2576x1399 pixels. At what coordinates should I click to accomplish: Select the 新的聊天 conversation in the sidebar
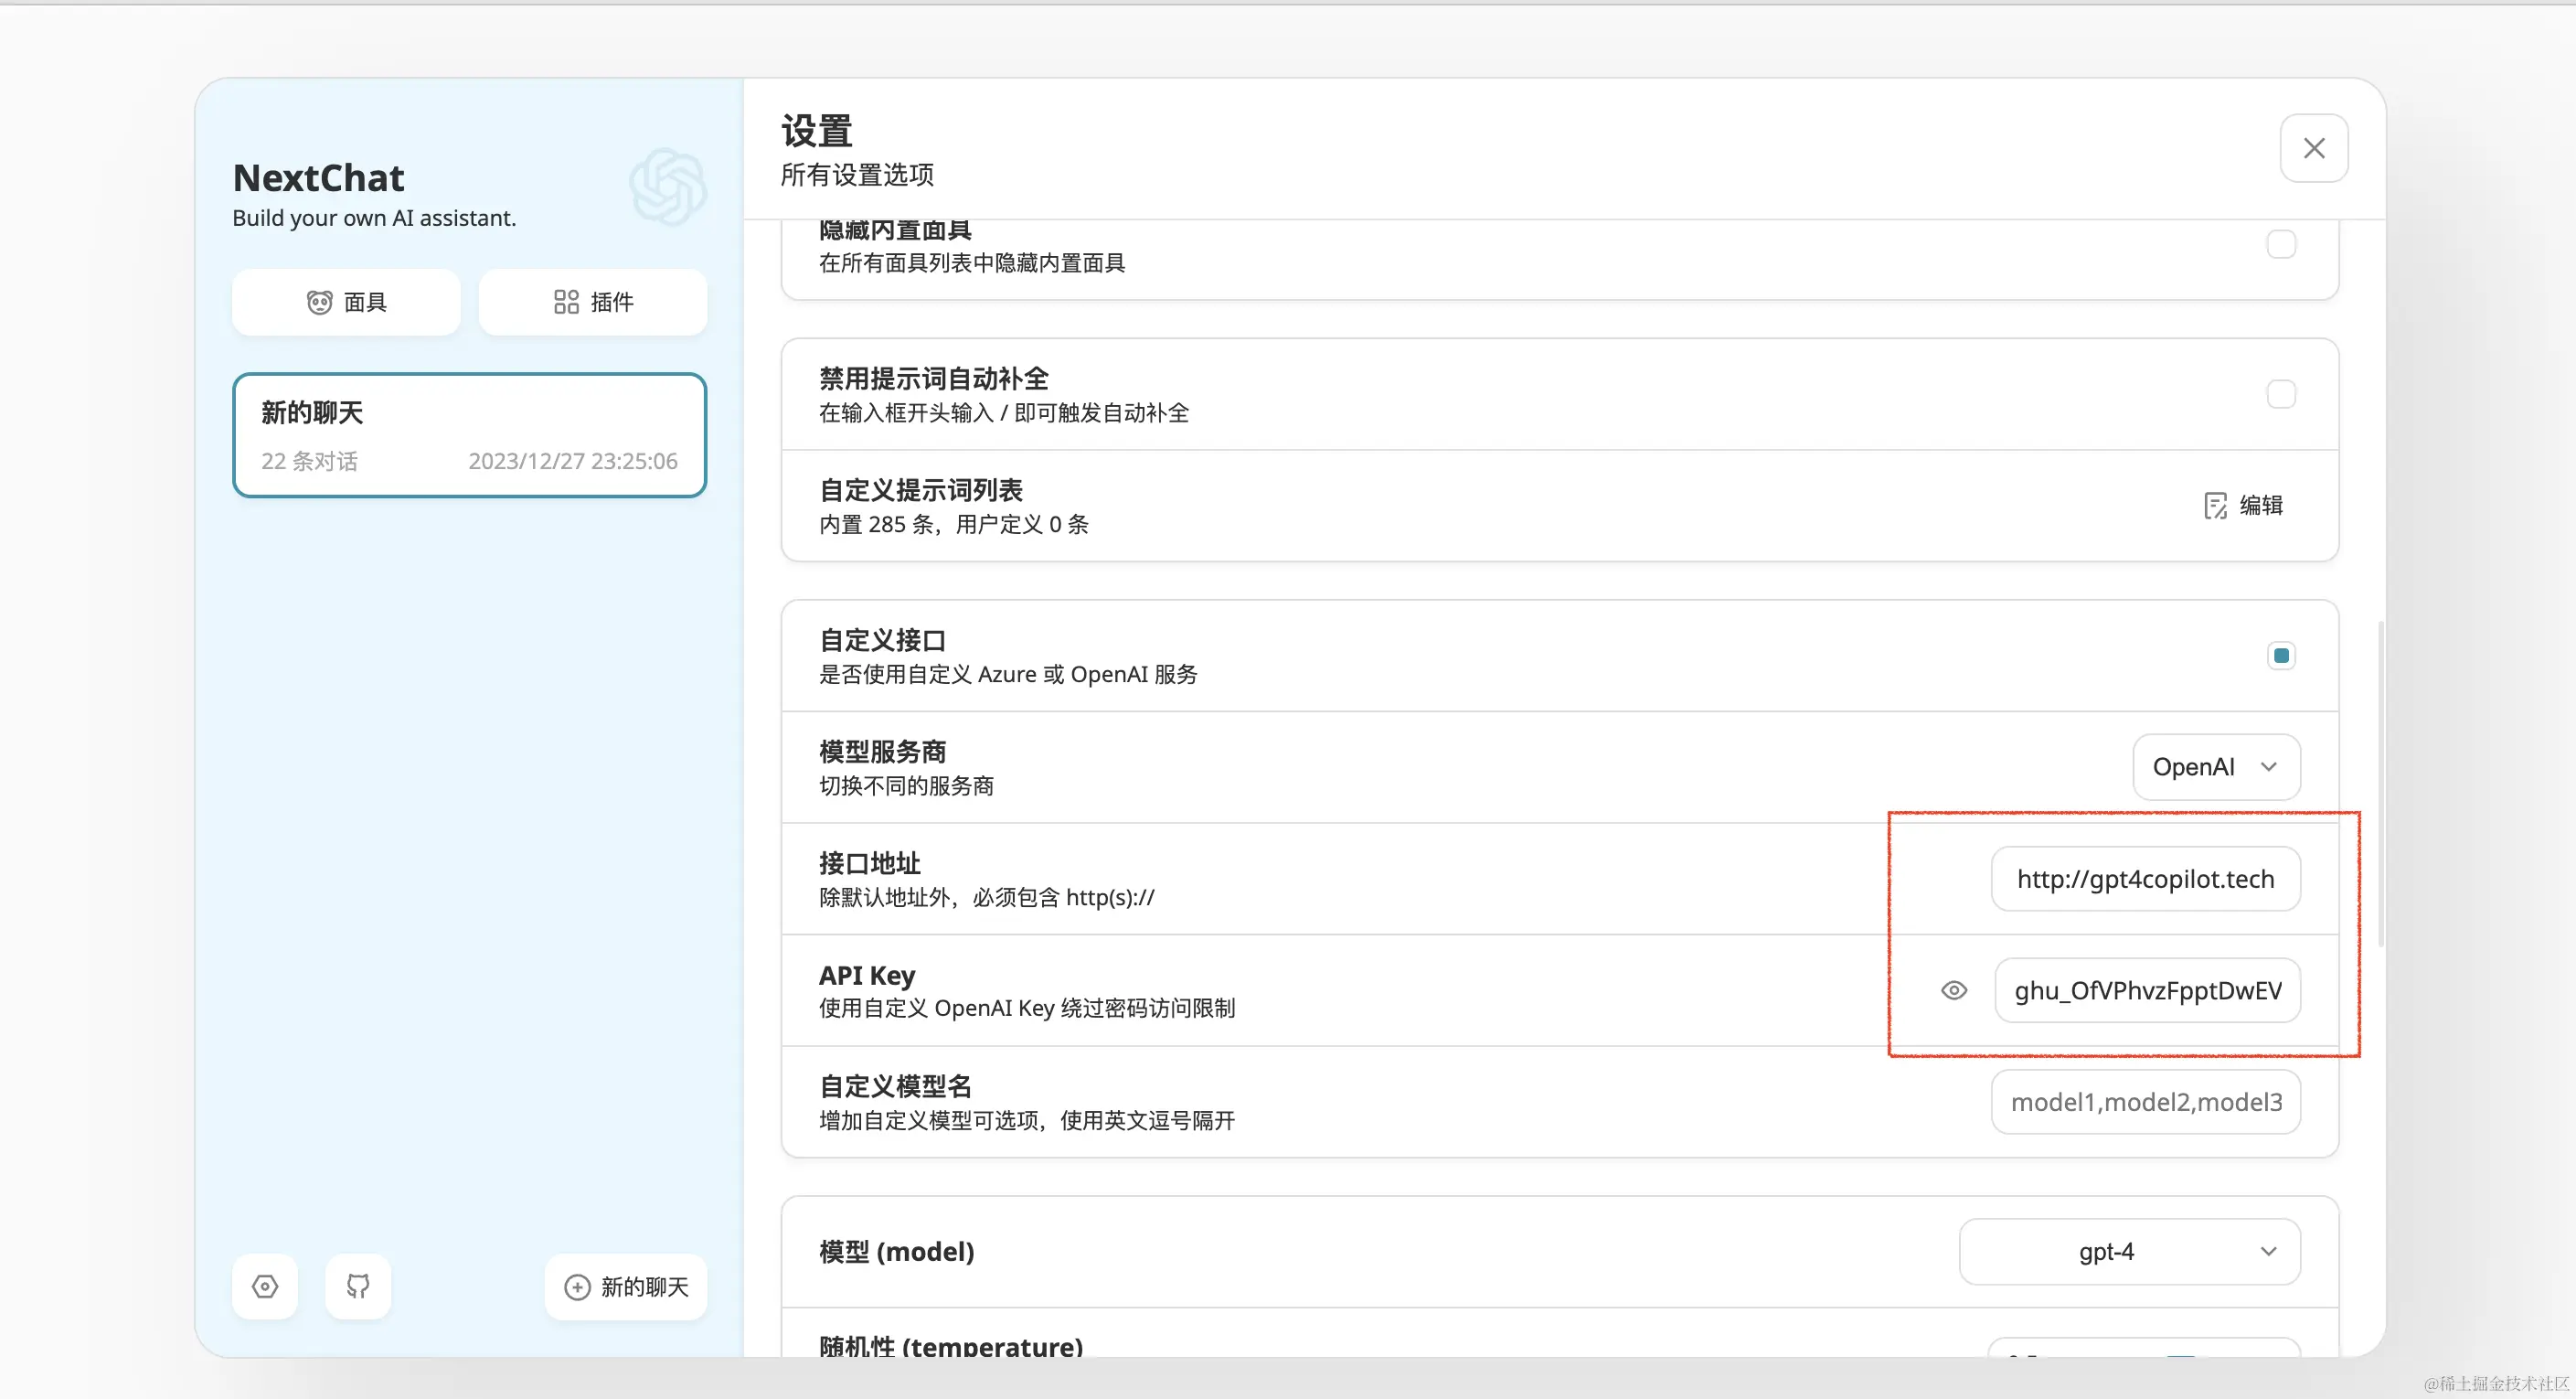coord(469,435)
